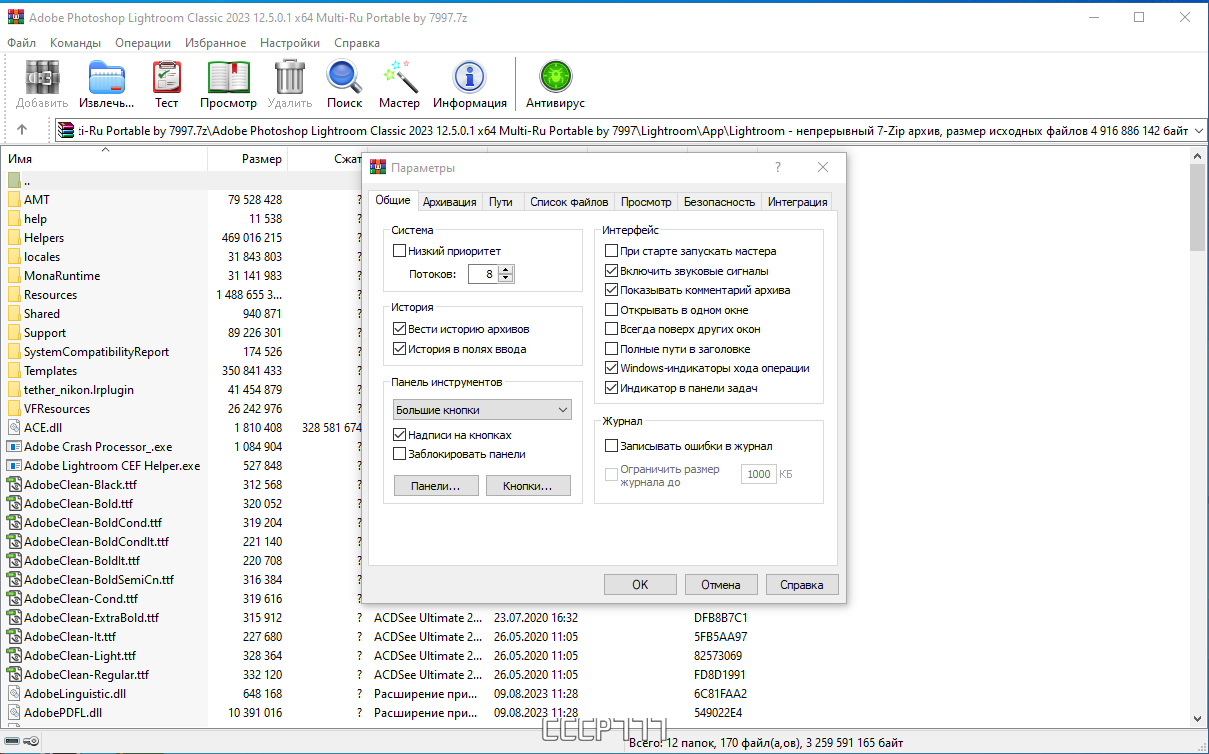Click the ACE.dll file icon
This screenshot has width=1209, height=754.
[x=14, y=427]
